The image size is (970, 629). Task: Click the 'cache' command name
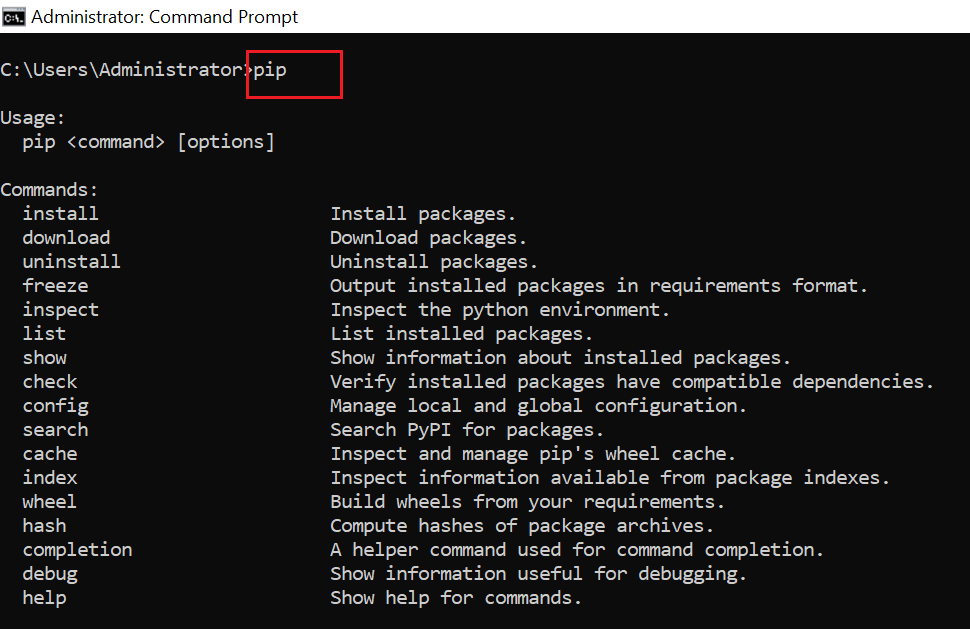pyautogui.click(x=50, y=454)
